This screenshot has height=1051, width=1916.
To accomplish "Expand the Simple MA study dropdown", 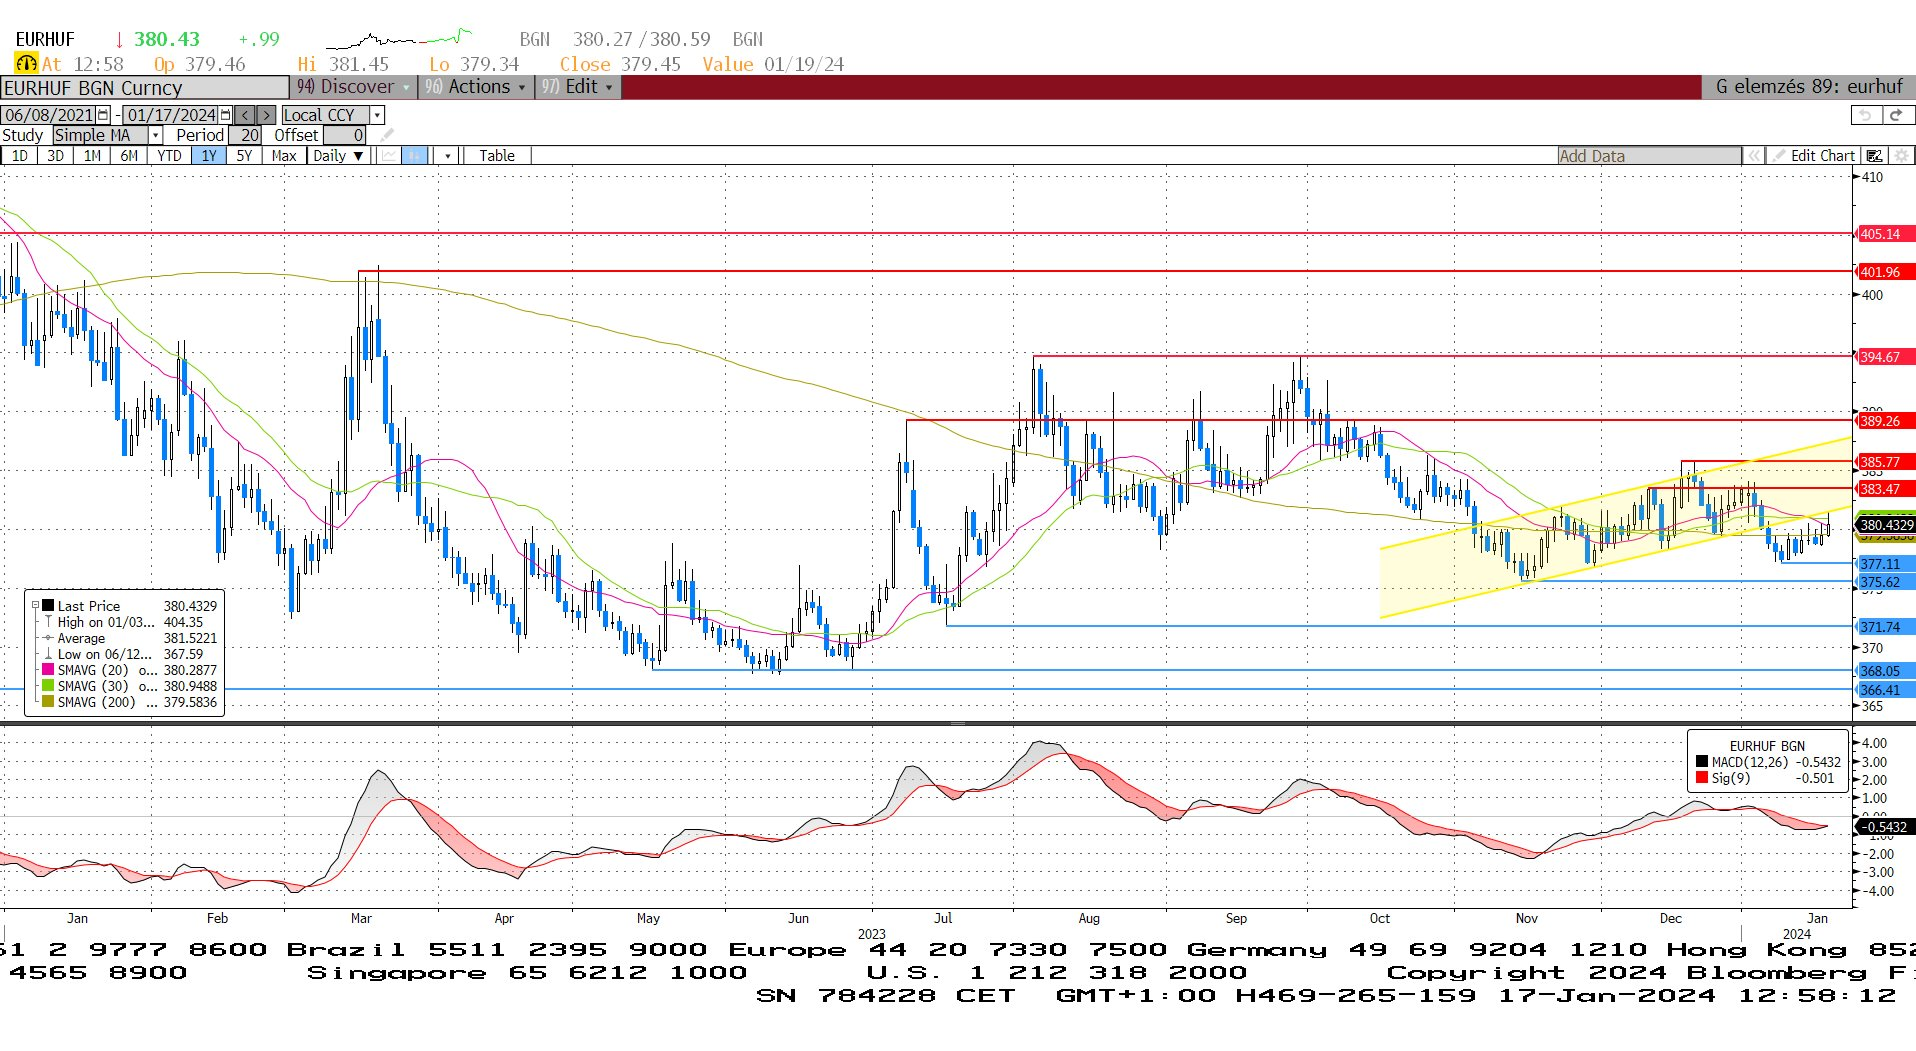I will pyautogui.click(x=155, y=135).
